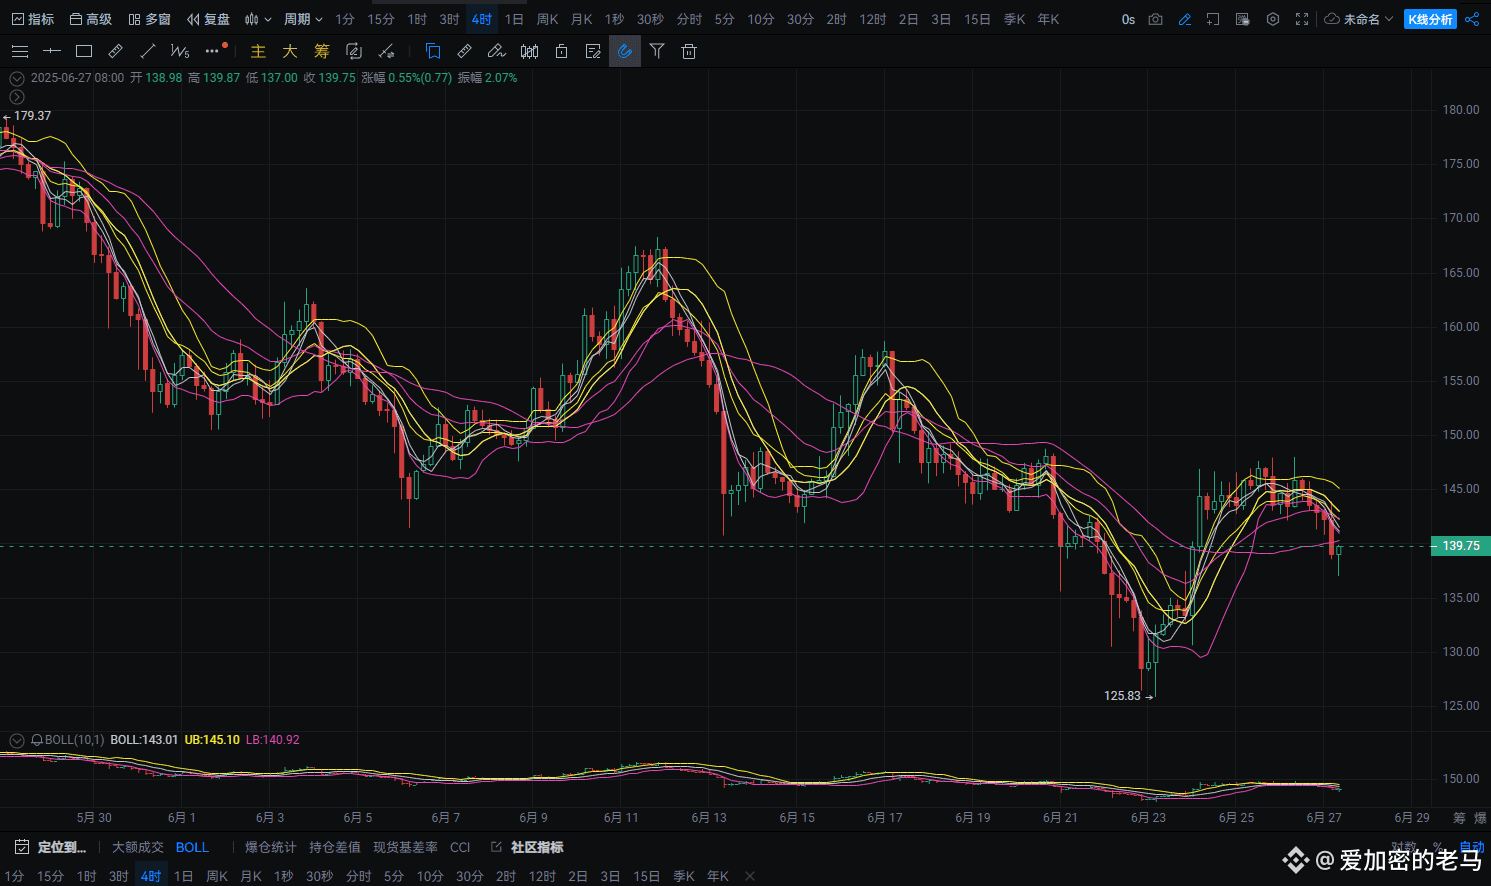The image size is (1491, 886).
Task: Open the 指标 indicators panel
Action: (x=33, y=19)
